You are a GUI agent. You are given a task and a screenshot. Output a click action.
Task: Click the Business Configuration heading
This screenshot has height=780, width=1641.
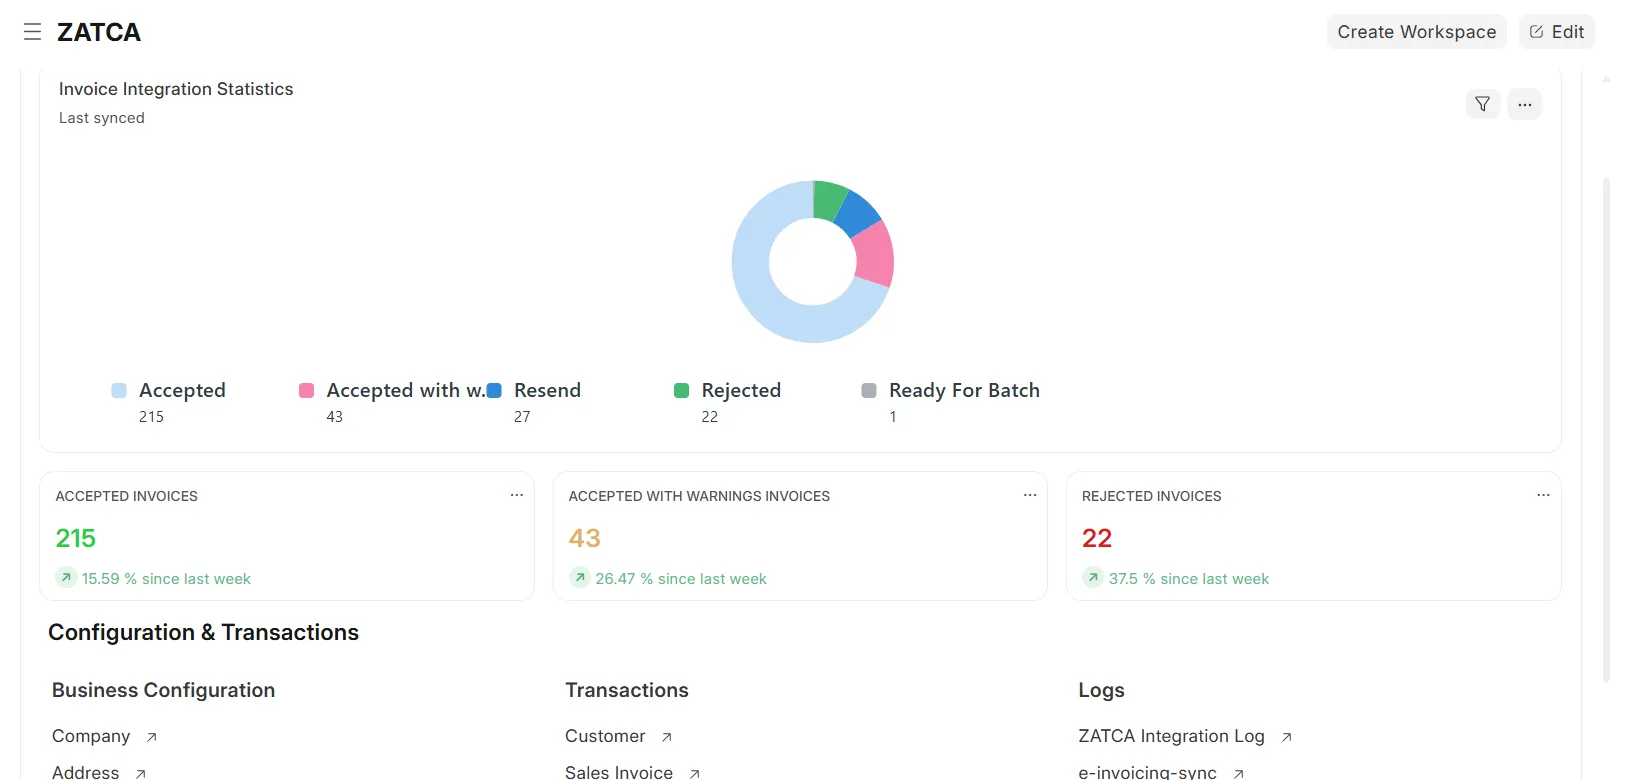pyautogui.click(x=163, y=690)
